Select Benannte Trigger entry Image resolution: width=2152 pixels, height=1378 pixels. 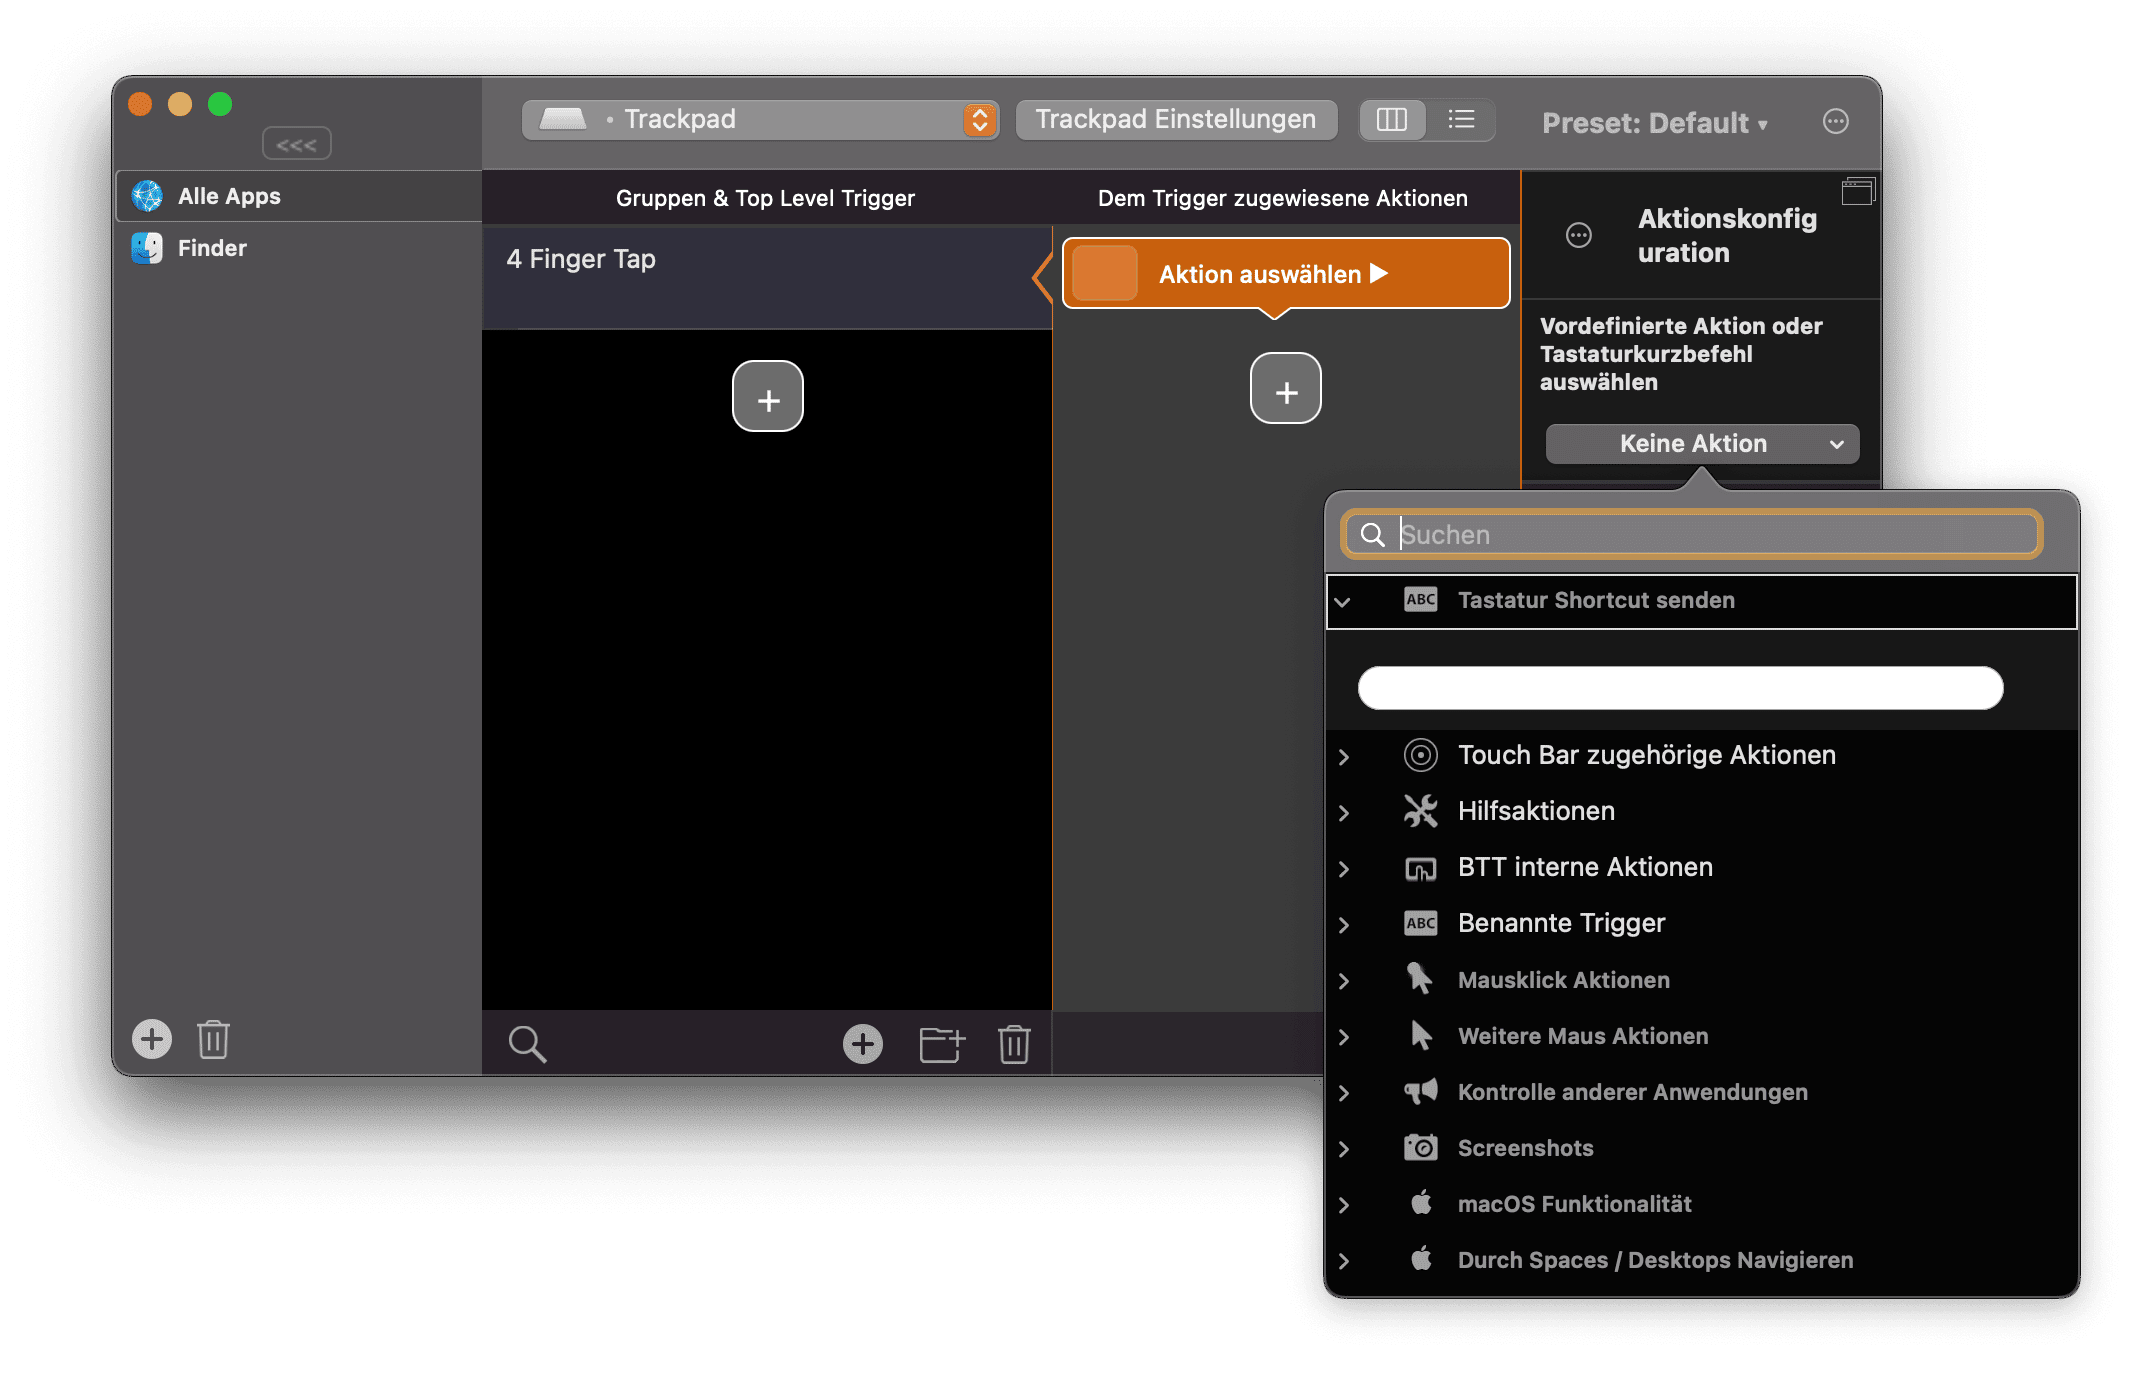point(1702,923)
